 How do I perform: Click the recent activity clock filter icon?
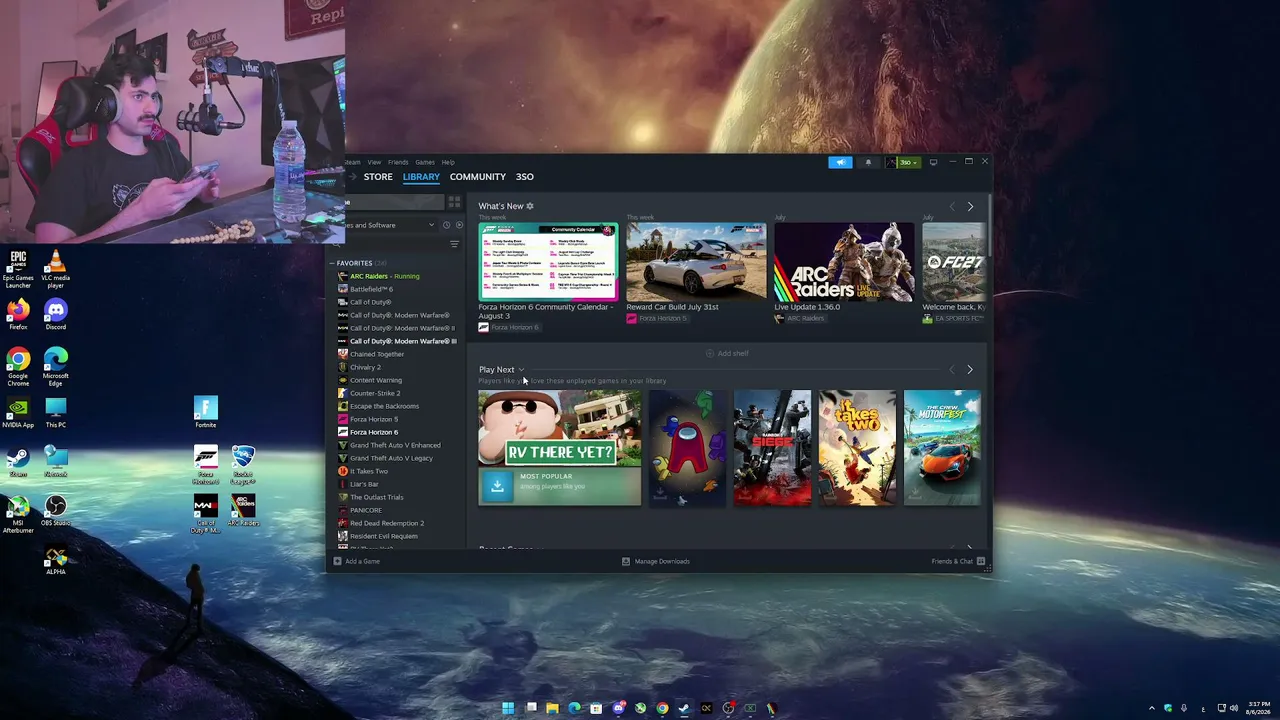[446, 225]
